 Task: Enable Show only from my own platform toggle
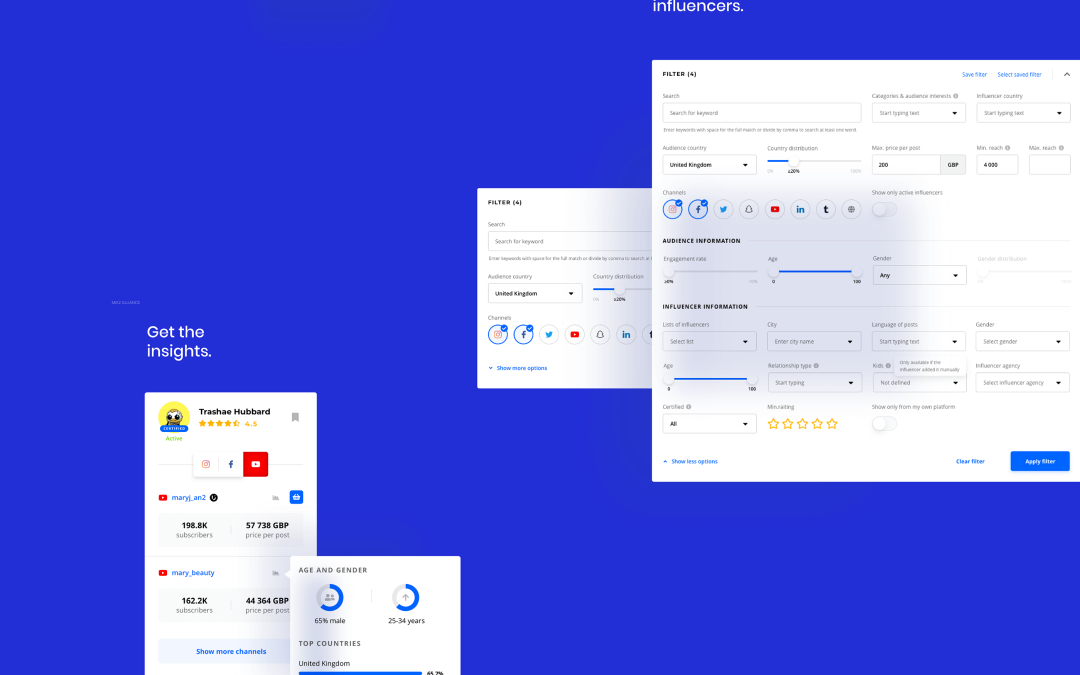(884, 424)
